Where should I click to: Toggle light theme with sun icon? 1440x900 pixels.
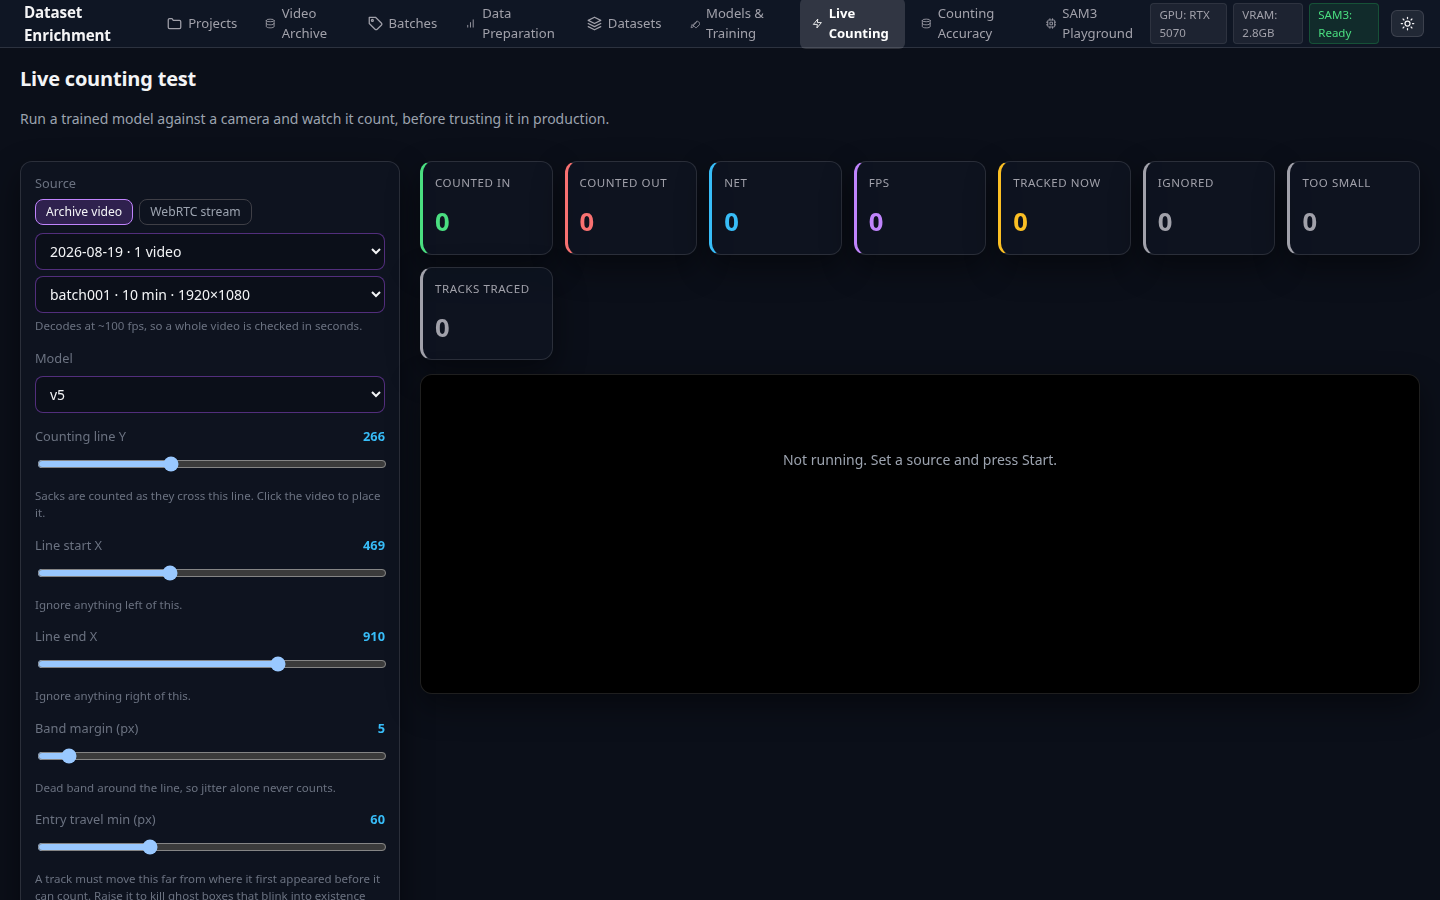1407,23
